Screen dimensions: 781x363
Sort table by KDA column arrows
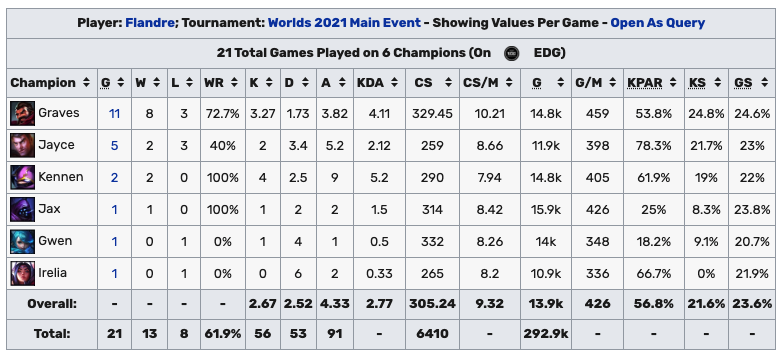click(x=394, y=83)
